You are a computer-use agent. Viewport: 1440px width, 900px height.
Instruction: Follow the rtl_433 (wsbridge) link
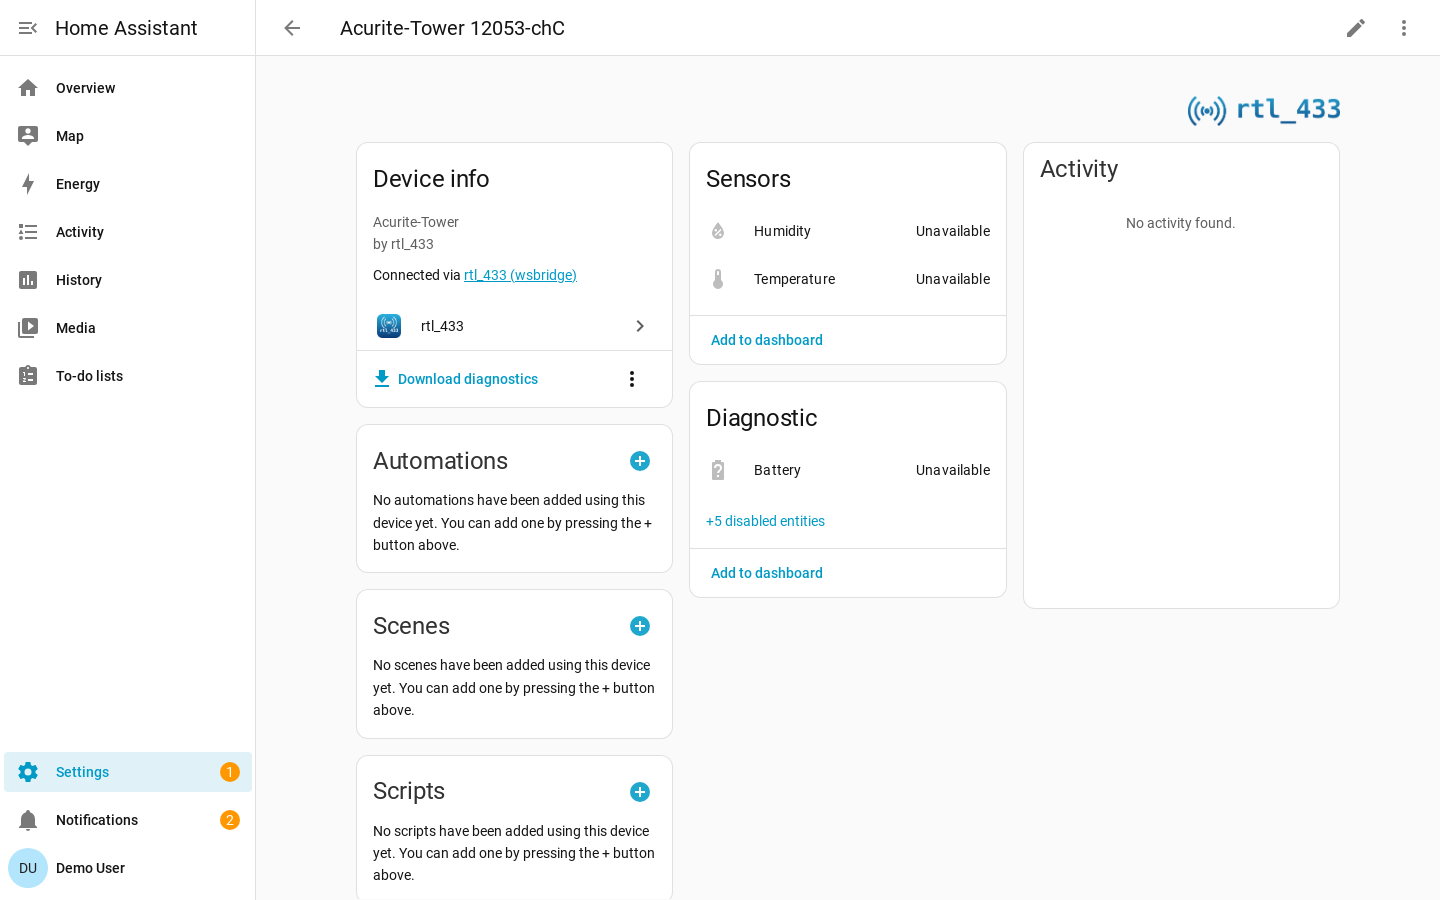520,275
